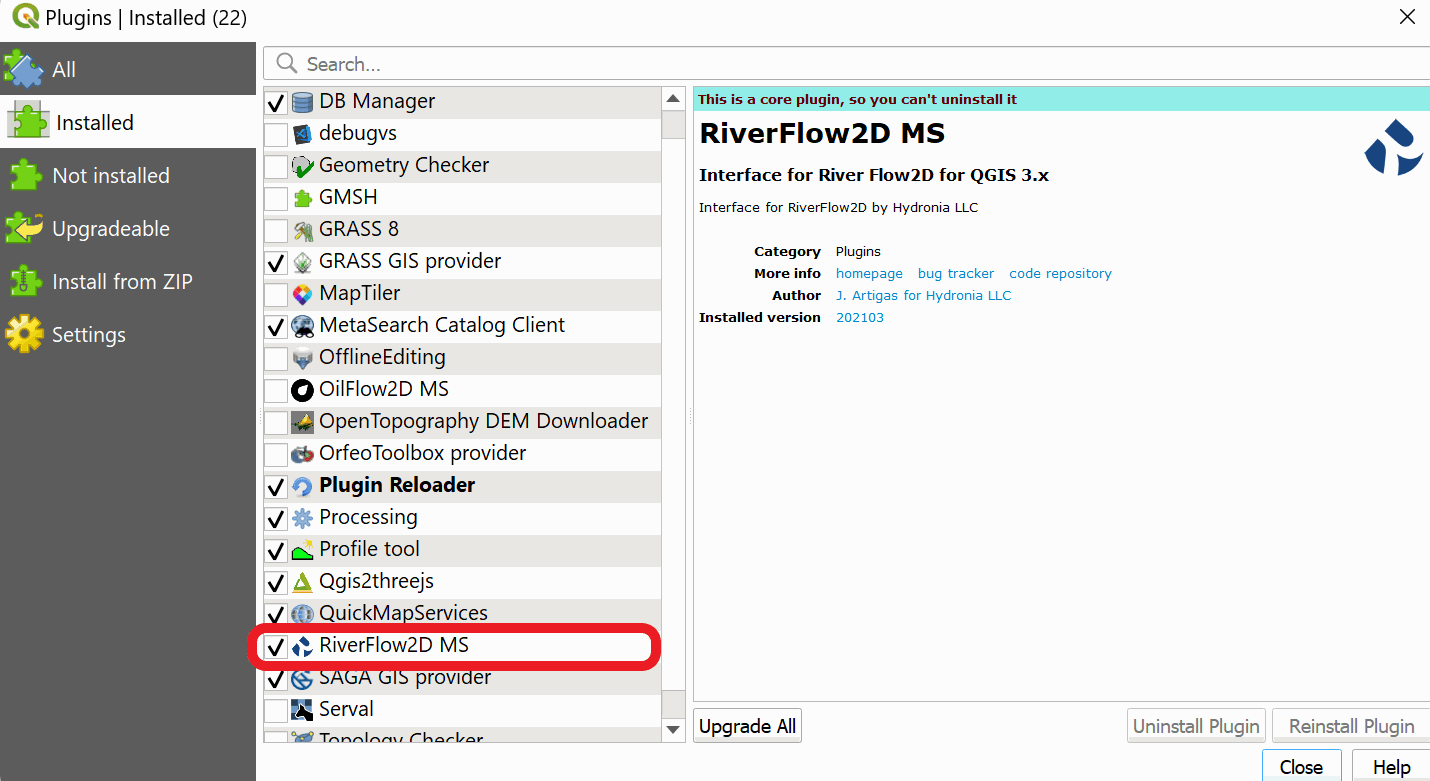Viewport: 1430px width, 781px height.
Task: Click the Plugin Reloader icon
Action: pos(302,486)
